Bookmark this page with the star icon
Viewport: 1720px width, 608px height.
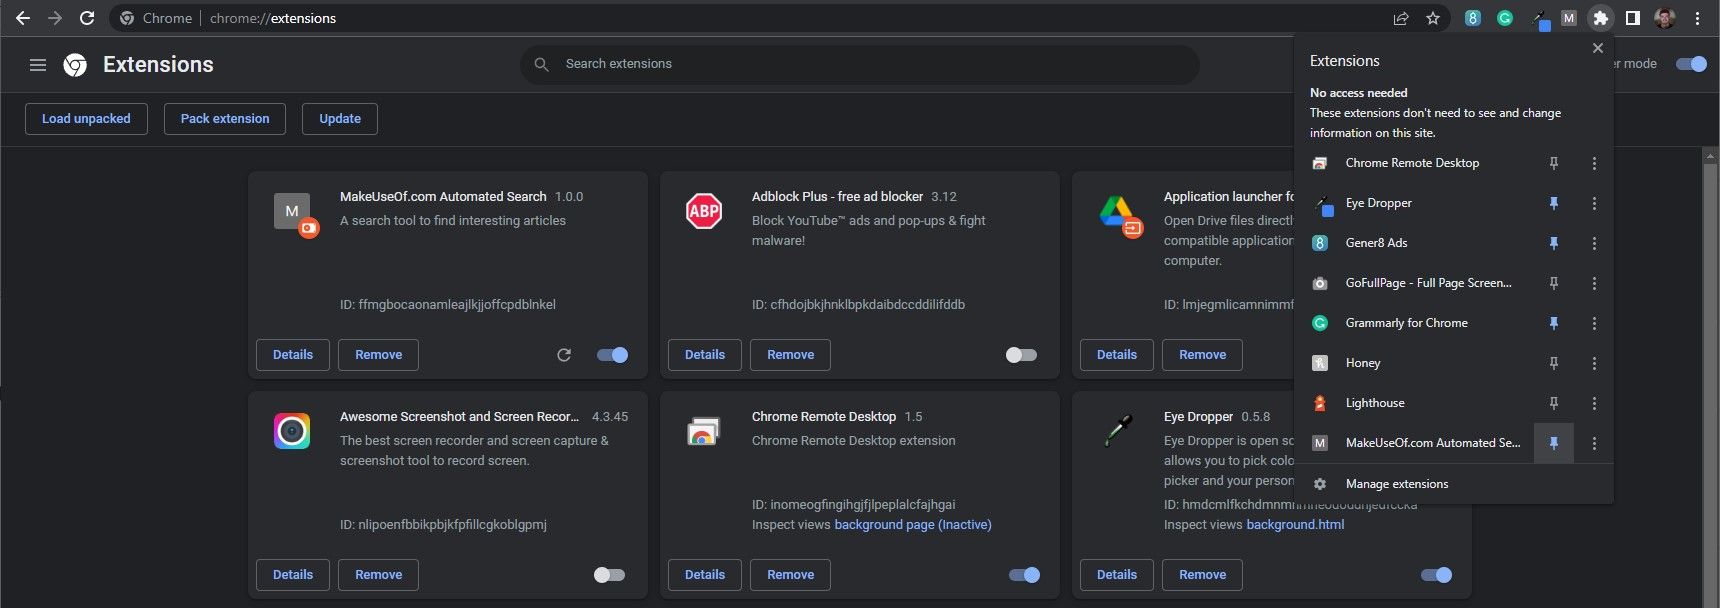1433,18
